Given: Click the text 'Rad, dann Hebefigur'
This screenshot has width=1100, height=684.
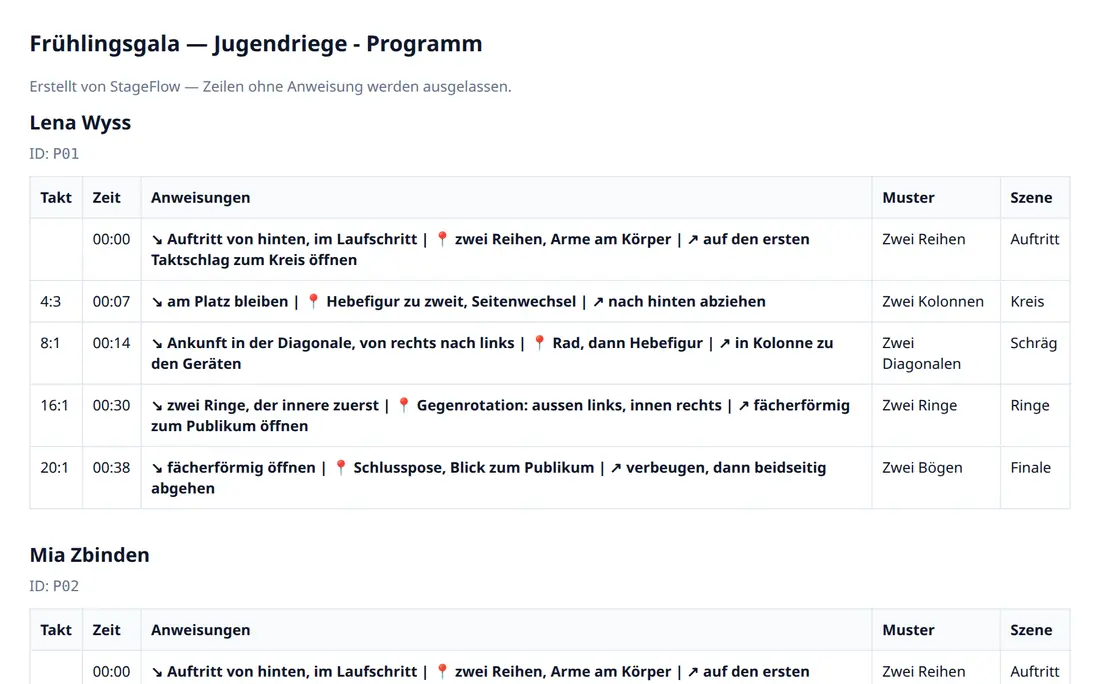Looking at the screenshot, I should pyautogui.click(x=627, y=342).
